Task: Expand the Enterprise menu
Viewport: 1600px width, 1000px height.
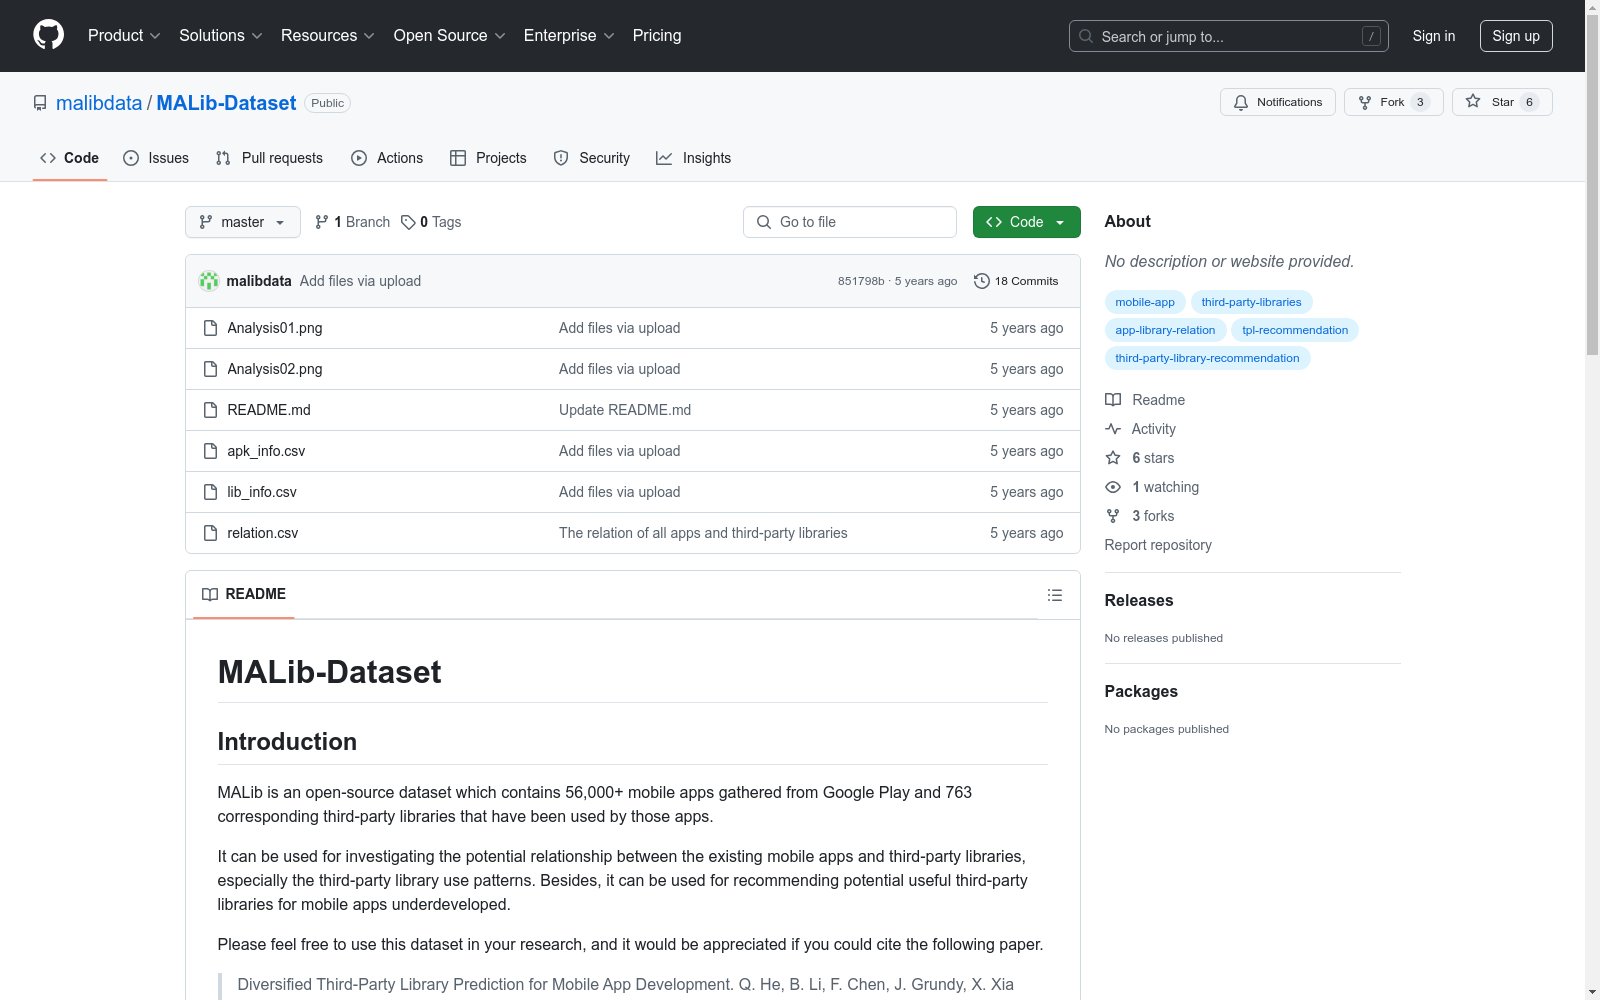Action: coord(569,35)
